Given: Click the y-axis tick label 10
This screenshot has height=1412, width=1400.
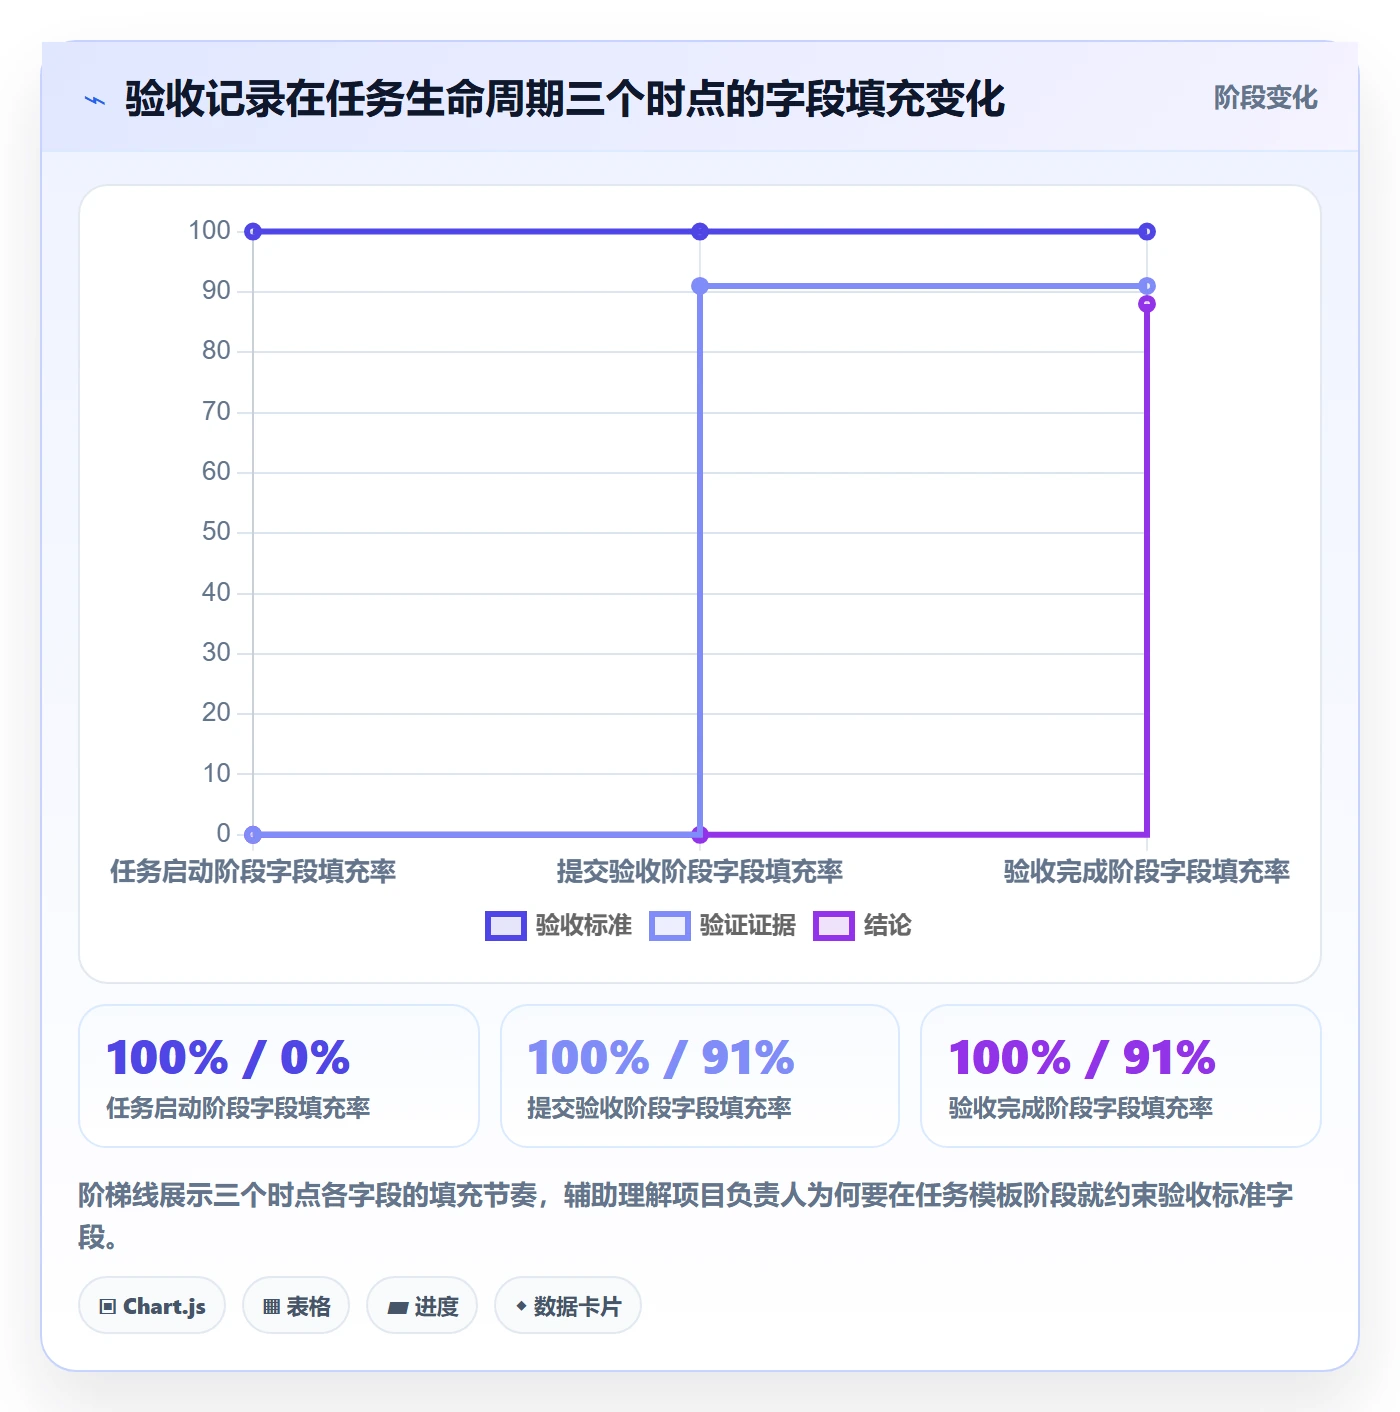Looking at the screenshot, I should pos(216,773).
